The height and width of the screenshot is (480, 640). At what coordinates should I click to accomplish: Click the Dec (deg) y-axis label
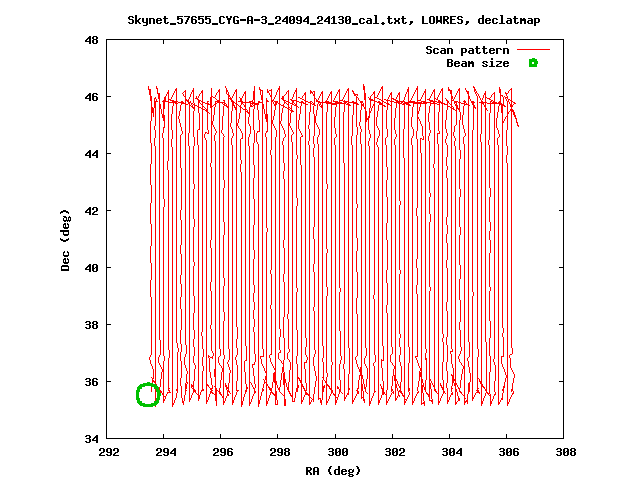66,240
